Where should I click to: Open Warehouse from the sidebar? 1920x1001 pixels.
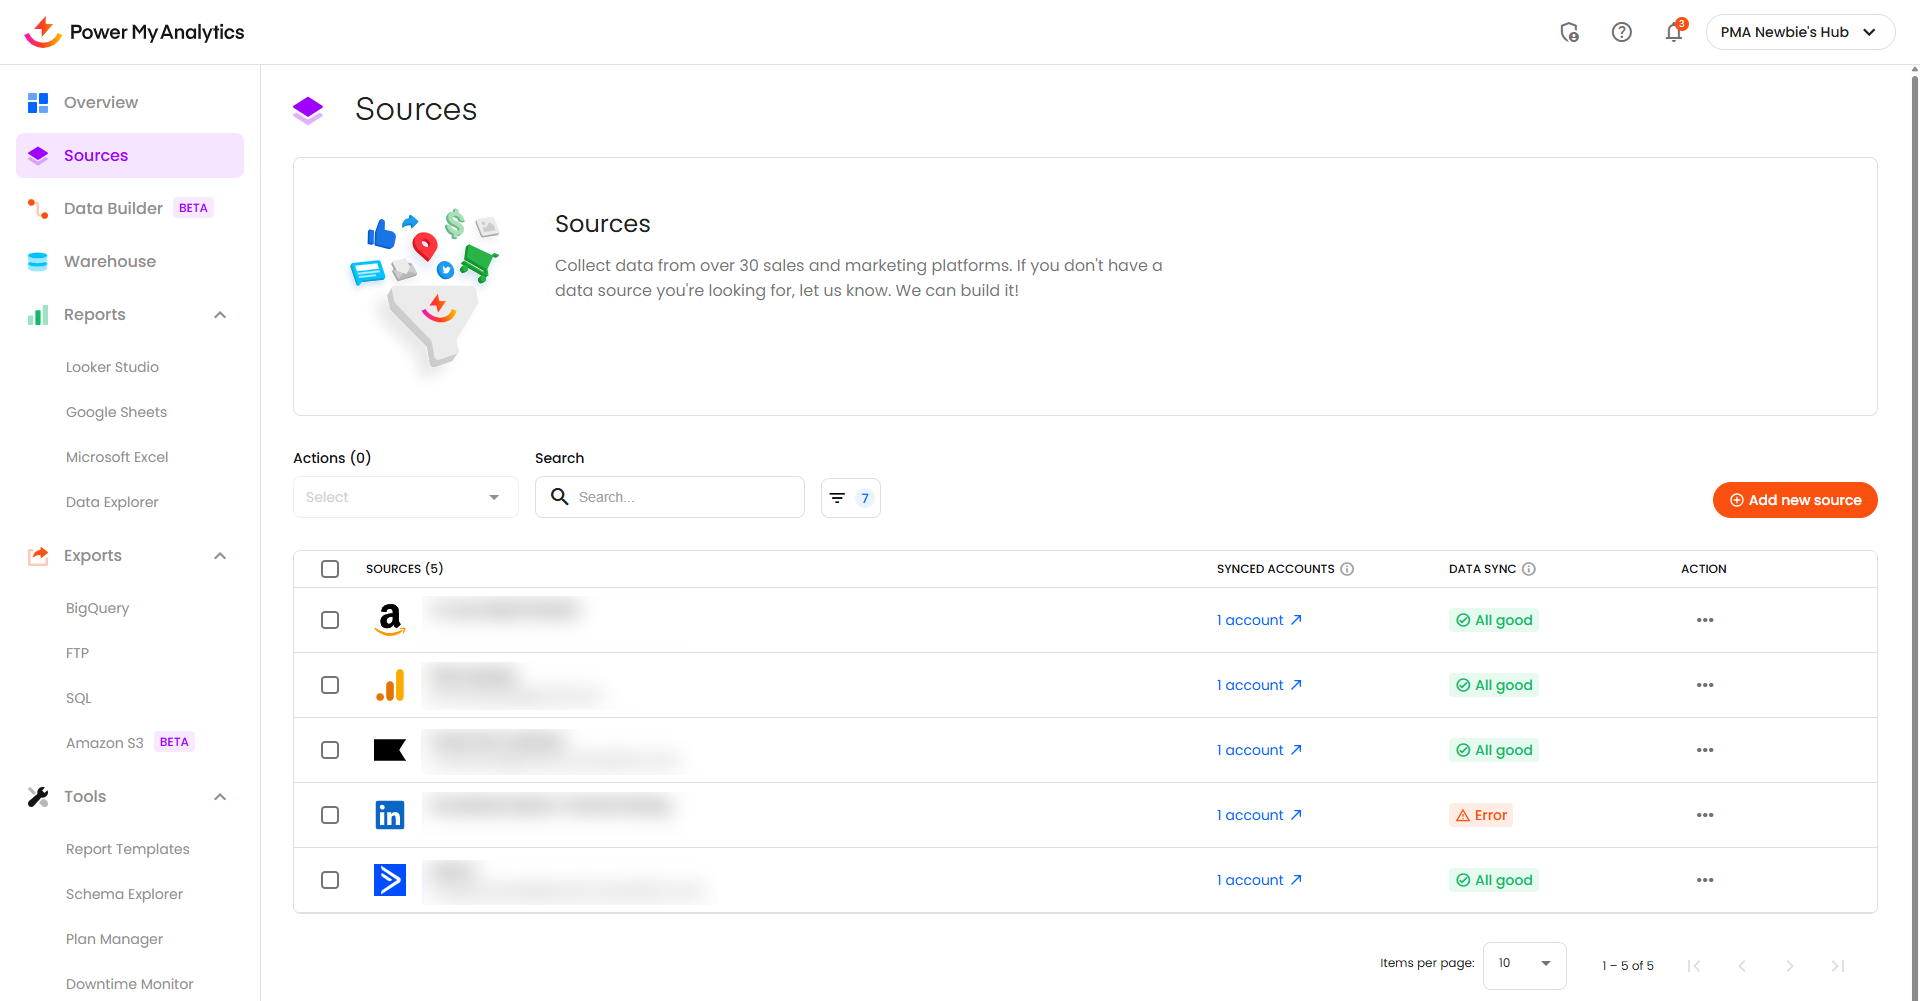pos(110,261)
